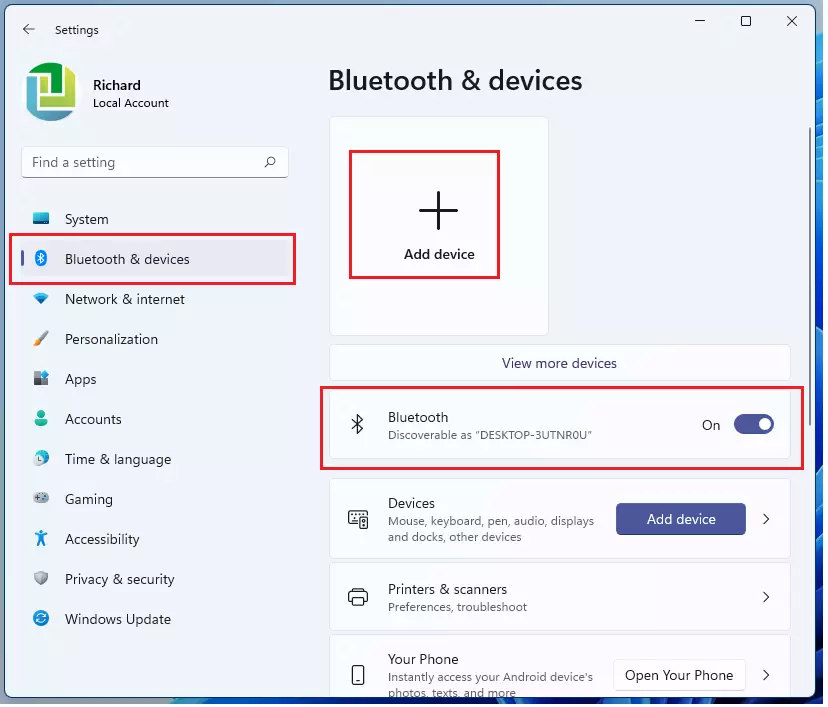Maximize the Settings window
The height and width of the screenshot is (707, 828).
pos(748,21)
